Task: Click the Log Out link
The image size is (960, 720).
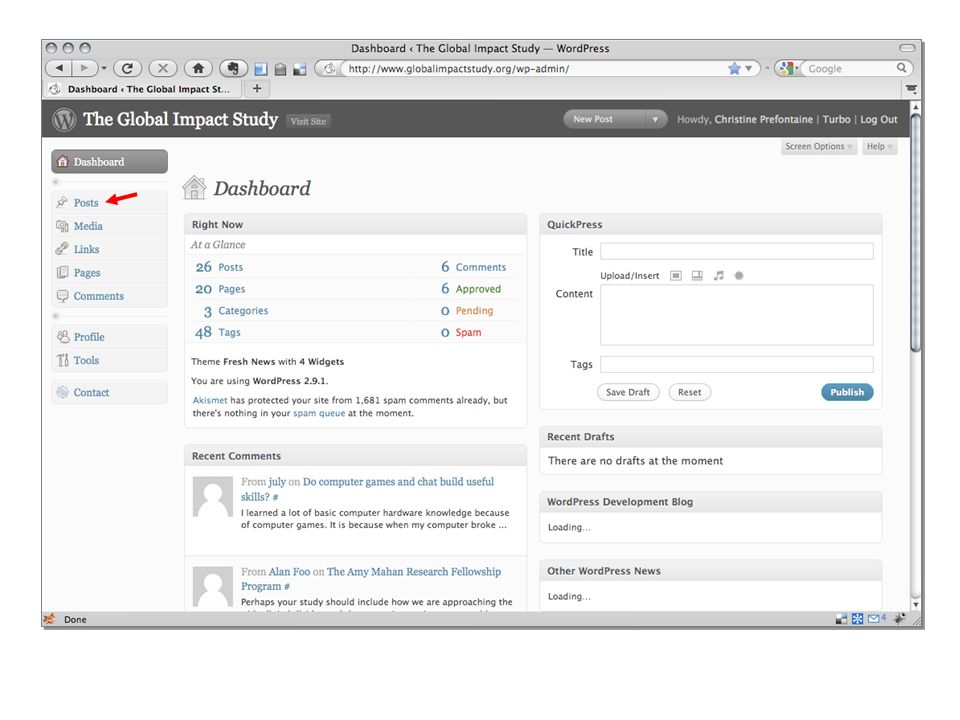Action: (x=879, y=119)
